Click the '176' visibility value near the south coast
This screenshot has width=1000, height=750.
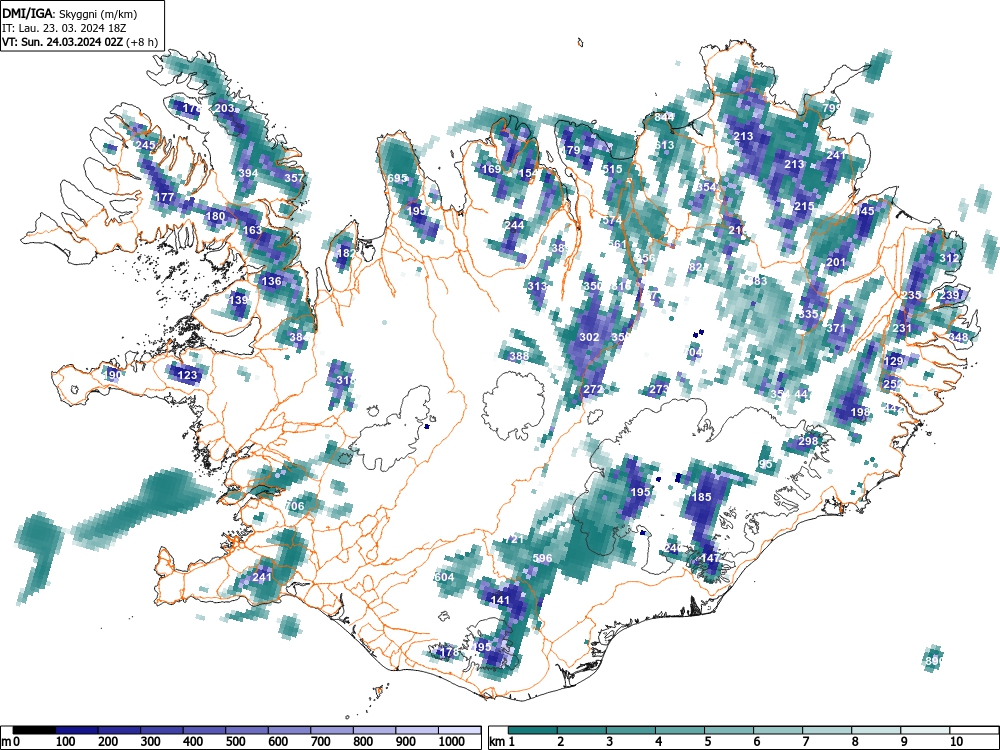point(449,652)
